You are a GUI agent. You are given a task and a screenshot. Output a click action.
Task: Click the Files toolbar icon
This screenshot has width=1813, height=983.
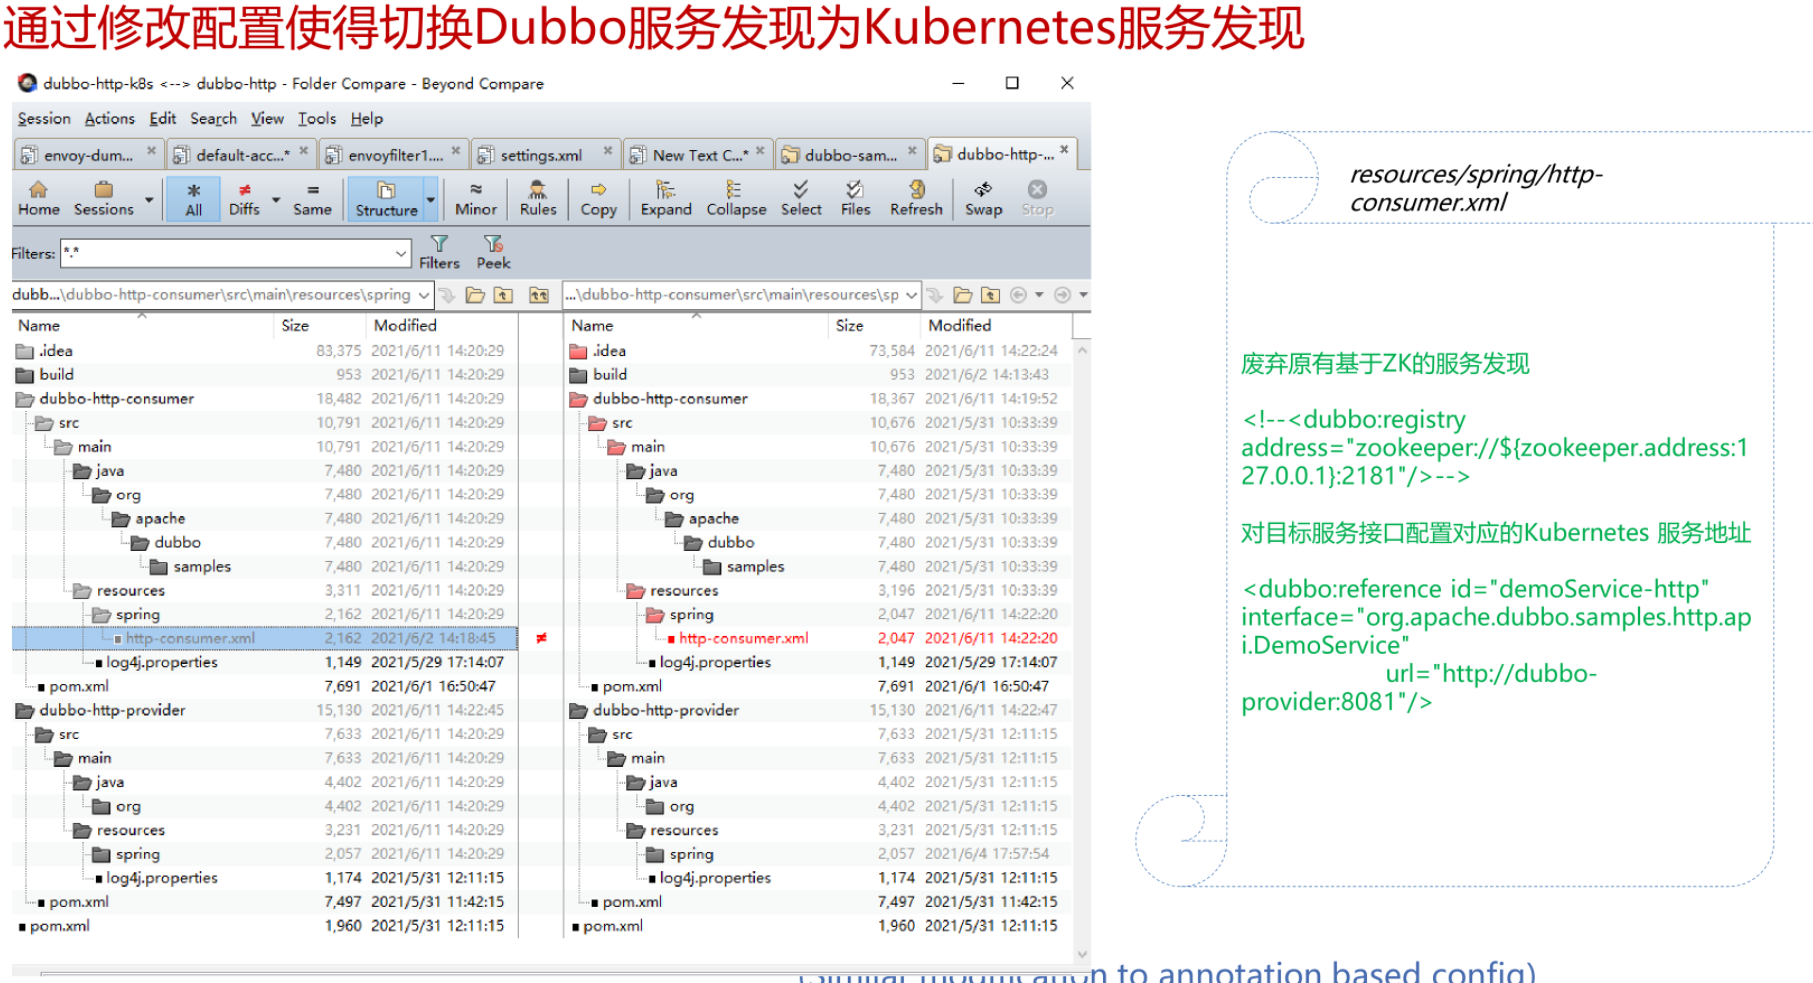855,198
